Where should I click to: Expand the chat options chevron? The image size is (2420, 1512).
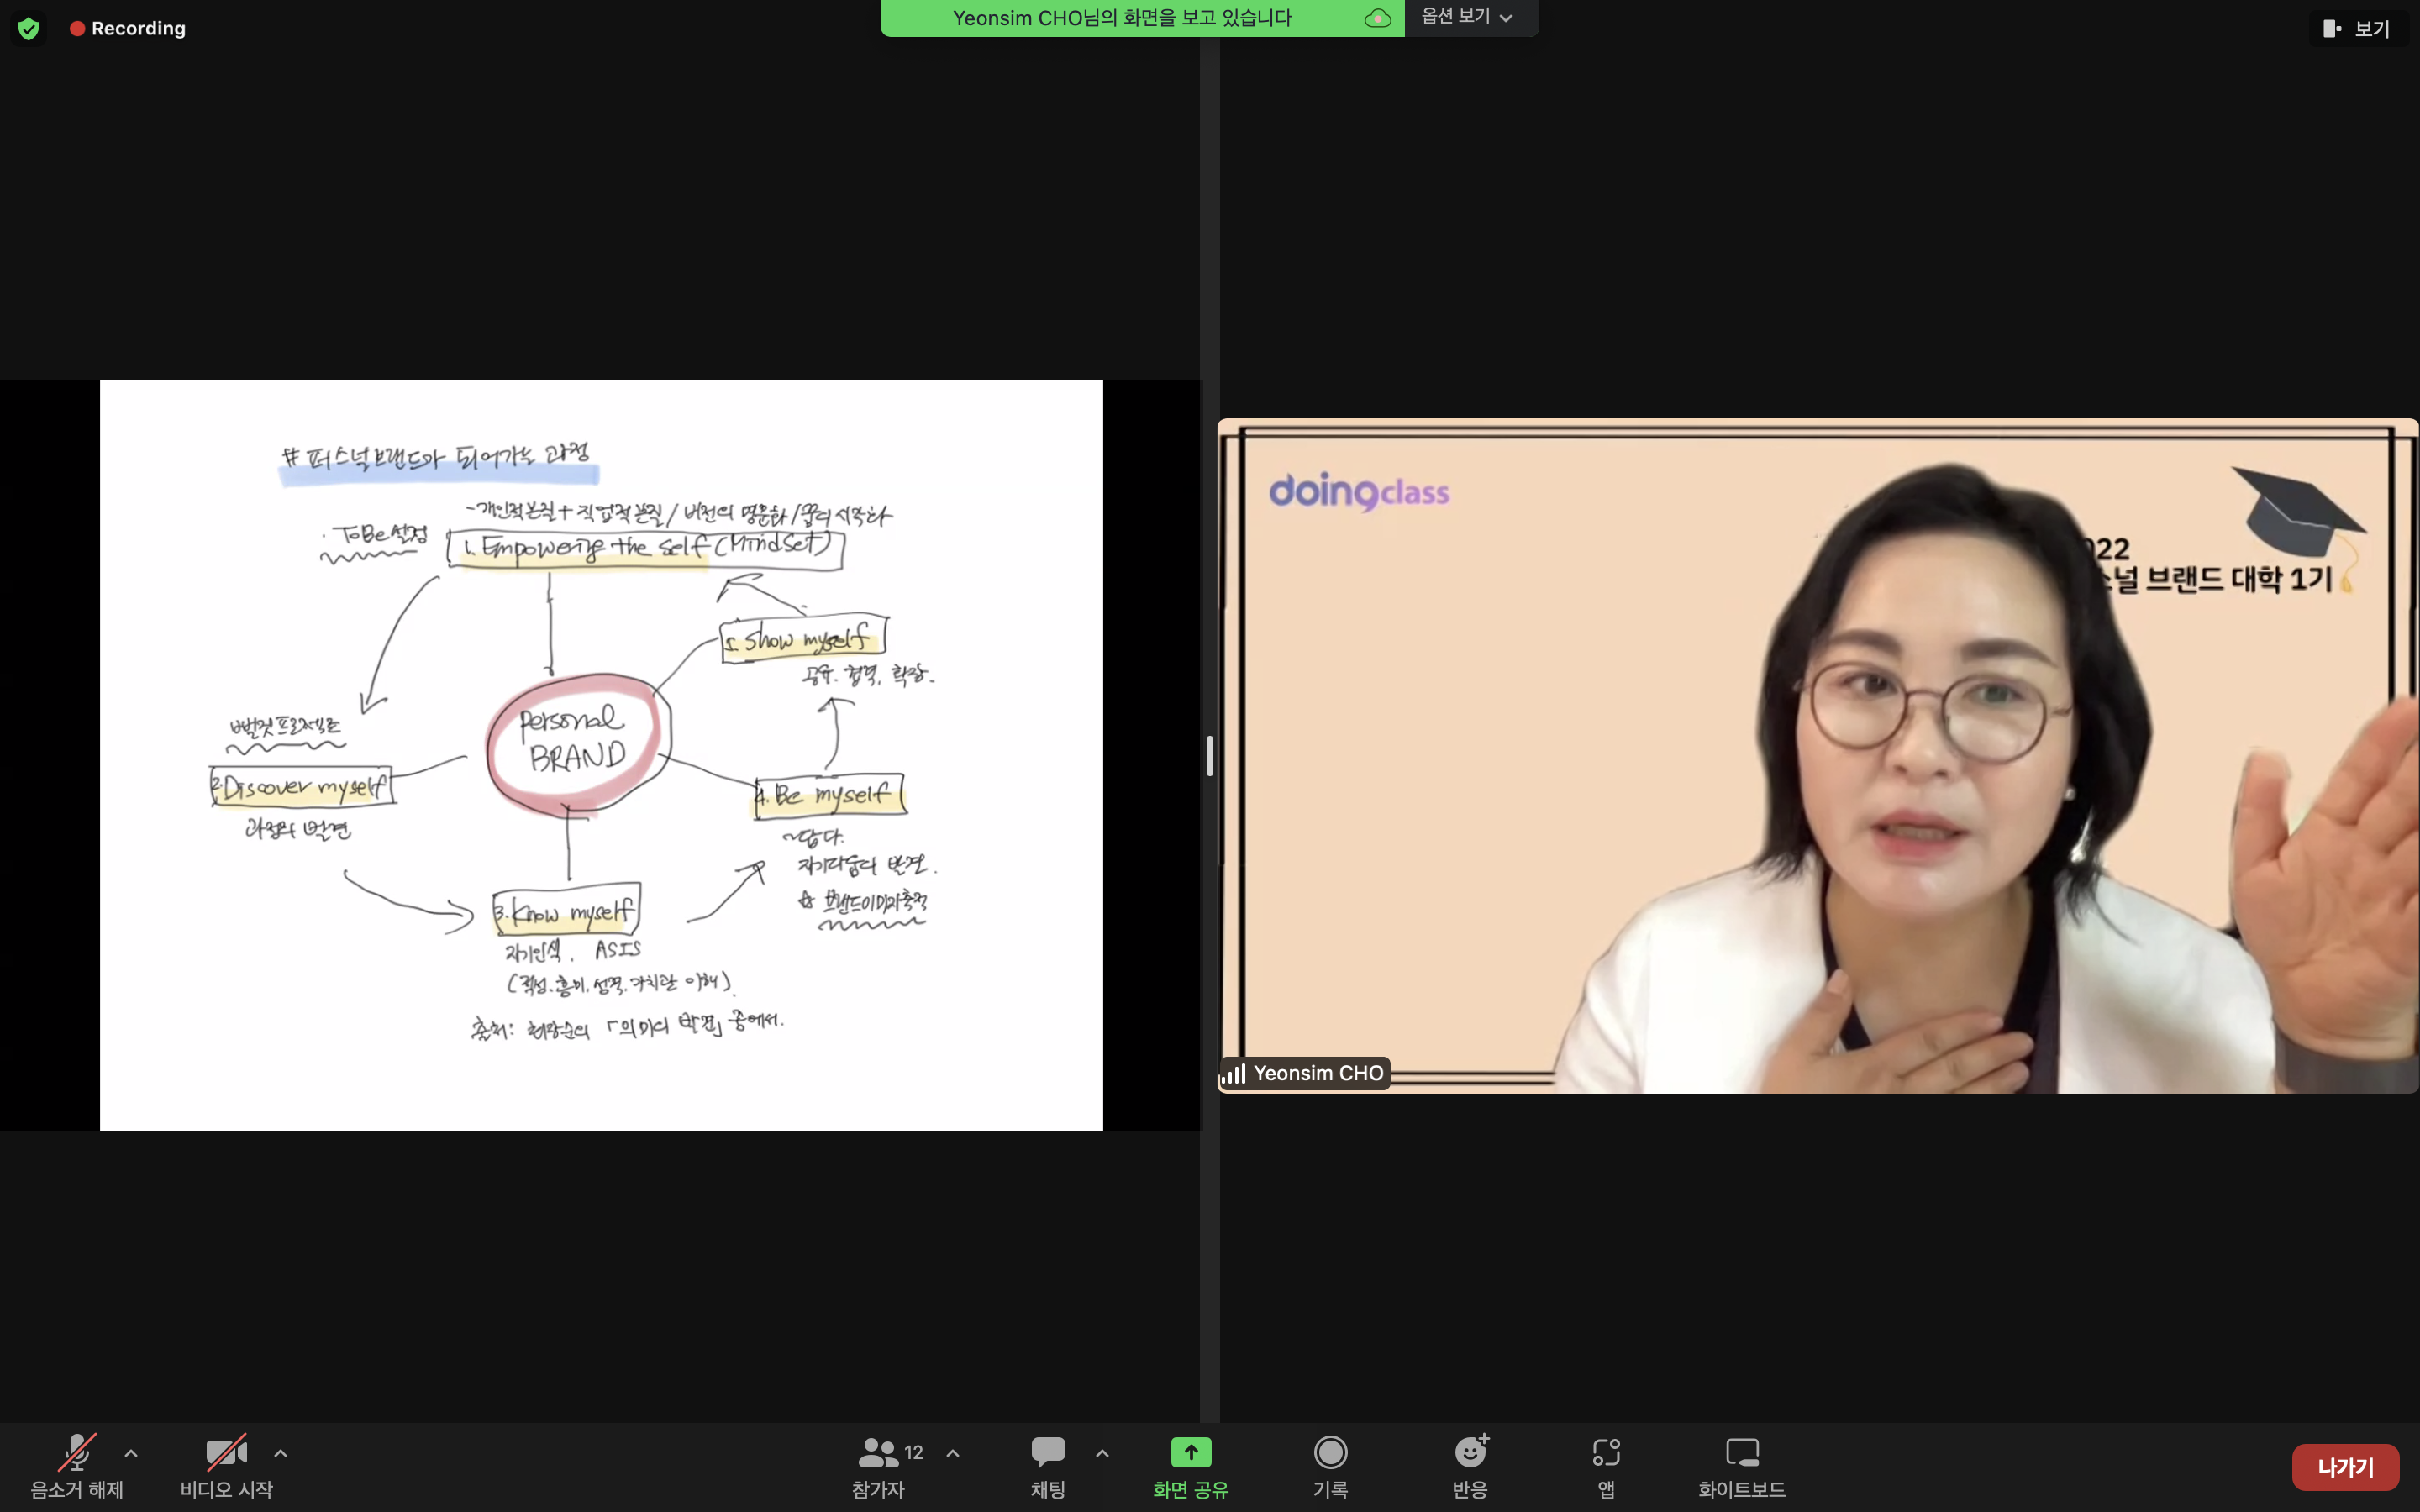(x=1102, y=1453)
